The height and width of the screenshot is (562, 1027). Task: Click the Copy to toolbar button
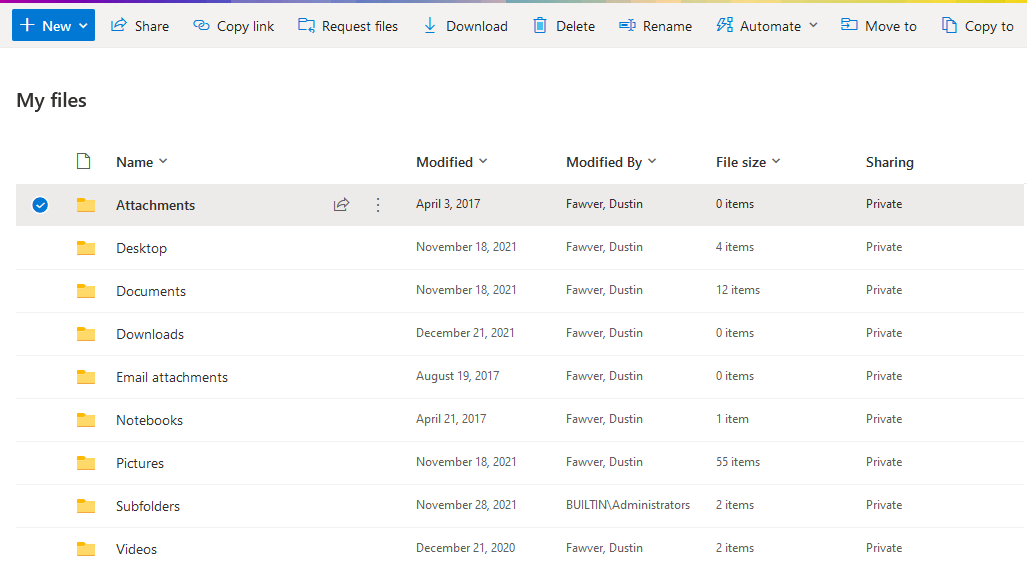point(977,26)
